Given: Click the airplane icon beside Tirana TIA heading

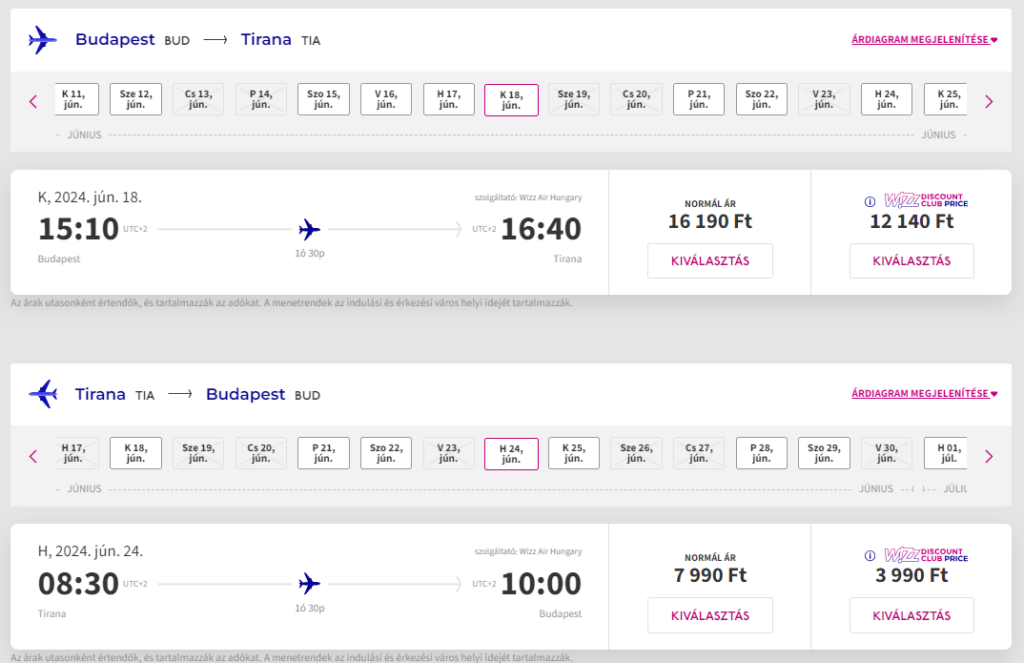Looking at the screenshot, I should point(43,394).
